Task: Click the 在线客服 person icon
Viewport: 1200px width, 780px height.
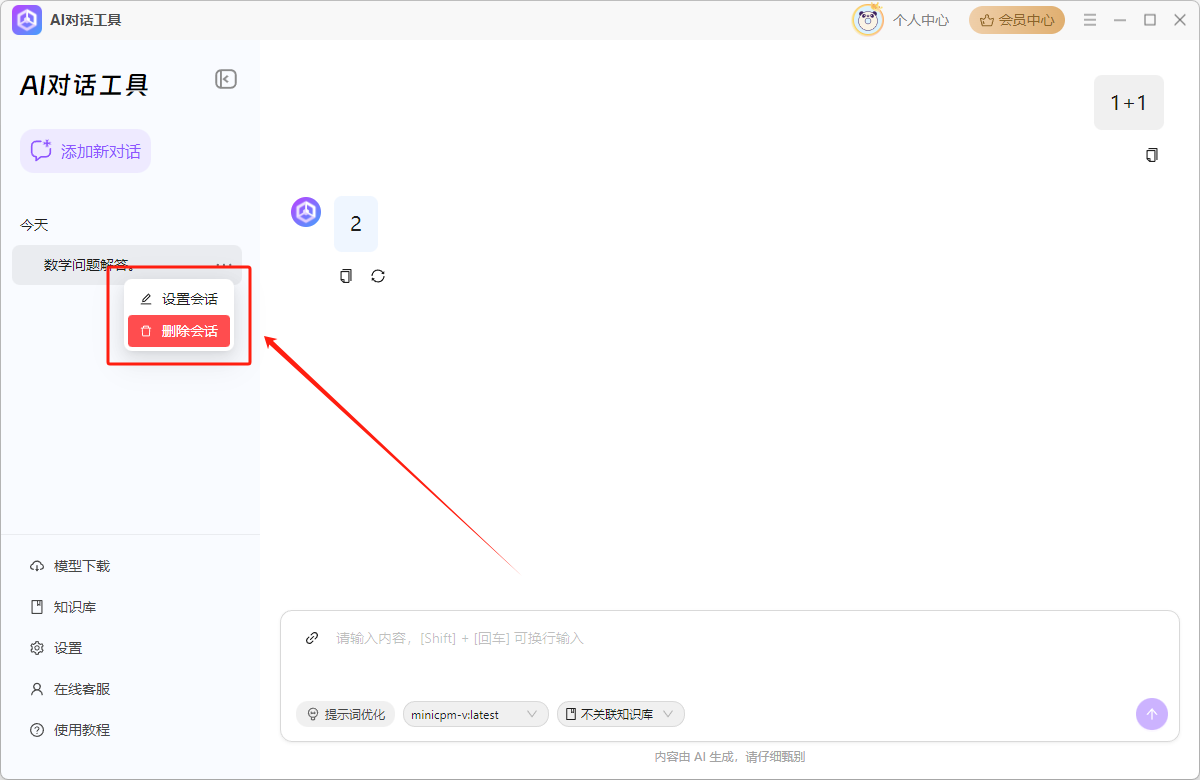Action: pos(37,689)
